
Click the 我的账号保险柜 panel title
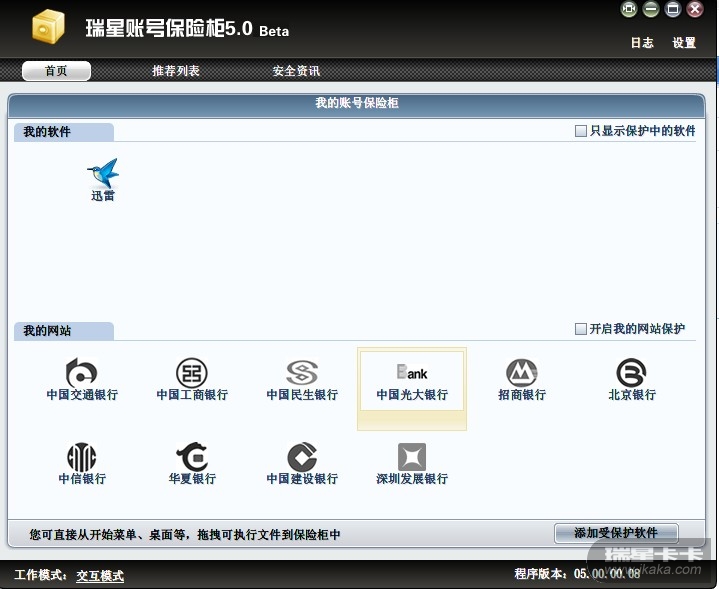(x=357, y=103)
